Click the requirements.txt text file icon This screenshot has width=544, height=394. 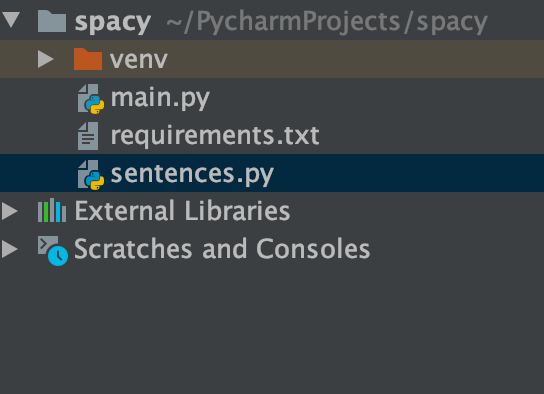pos(88,136)
